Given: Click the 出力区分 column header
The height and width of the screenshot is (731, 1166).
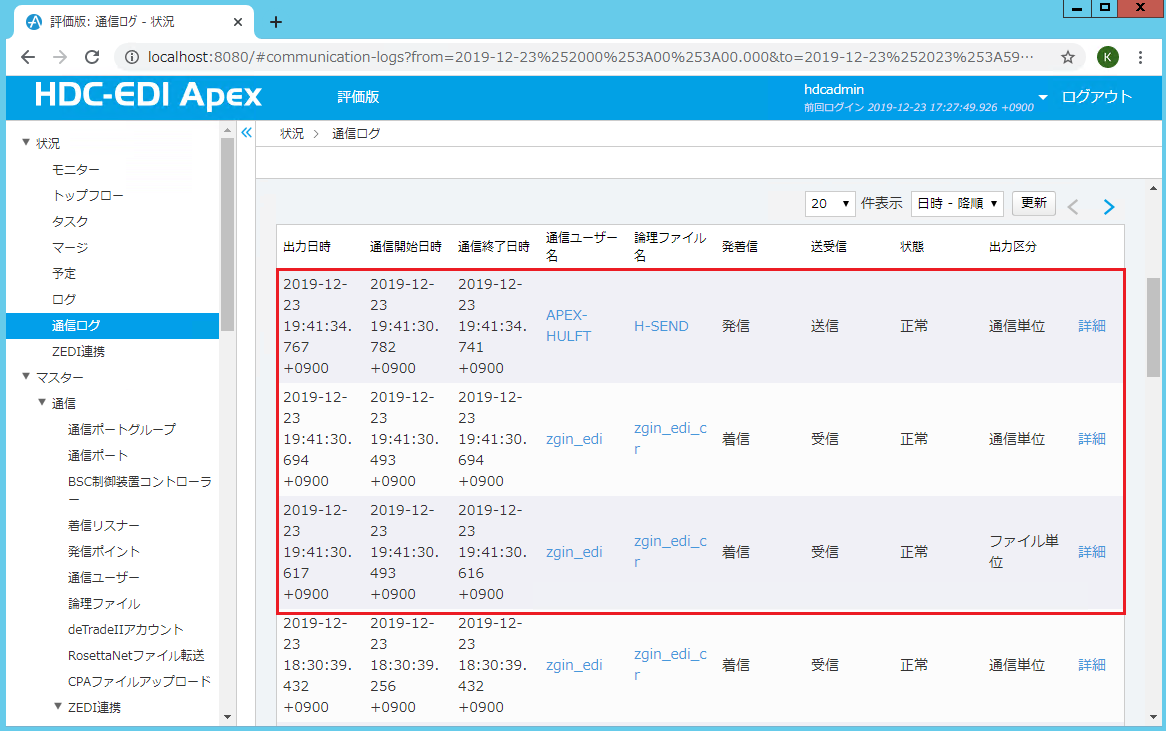Looking at the screenshot, I should 1013,247.
